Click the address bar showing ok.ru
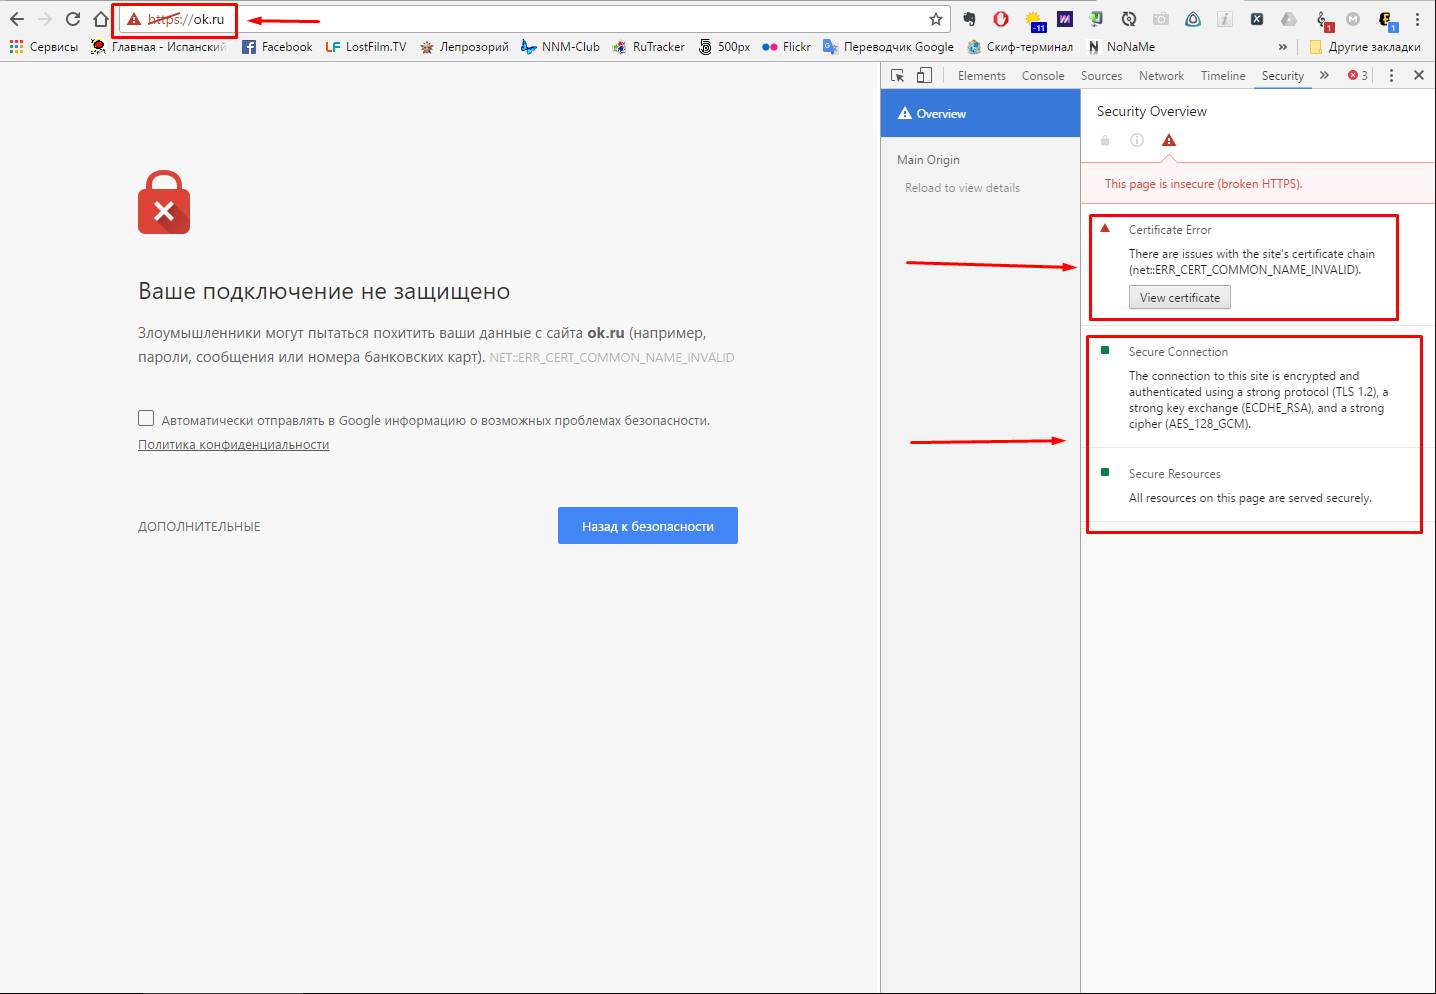 coord(535,19)
